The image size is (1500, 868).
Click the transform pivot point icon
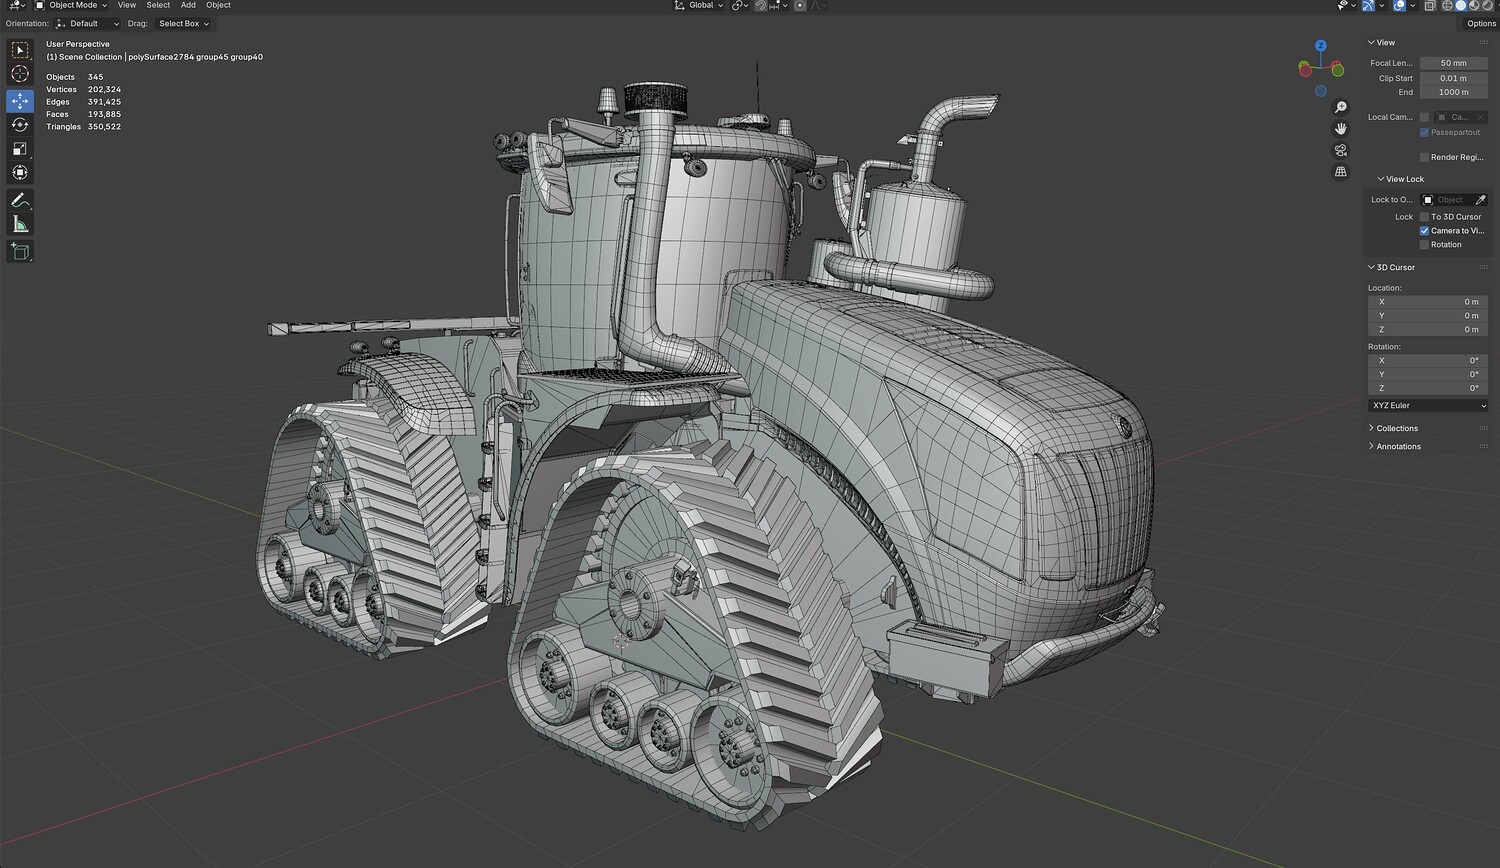pyautogui.click(x=738, y=5)
